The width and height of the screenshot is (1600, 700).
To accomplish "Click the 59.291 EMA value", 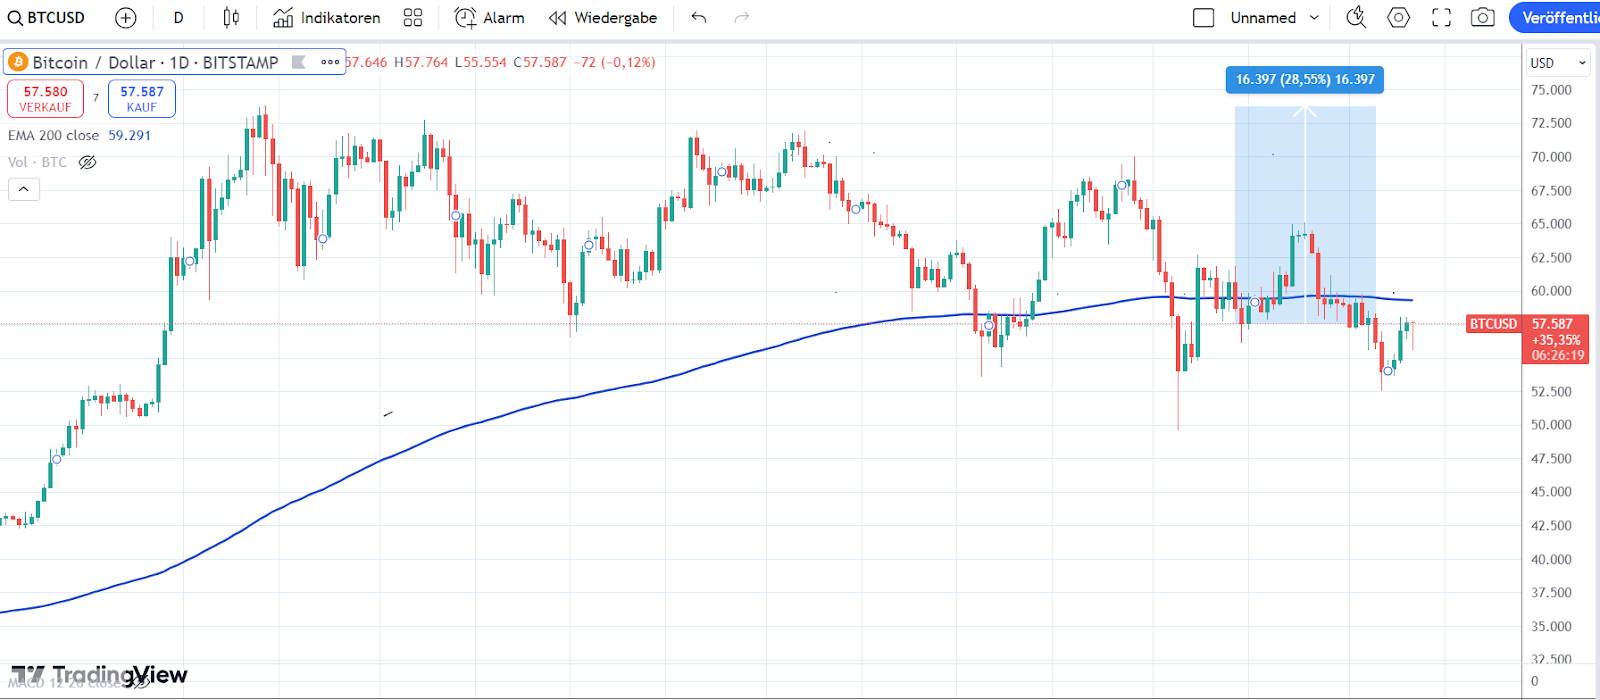I will click(x=130, y=135).
